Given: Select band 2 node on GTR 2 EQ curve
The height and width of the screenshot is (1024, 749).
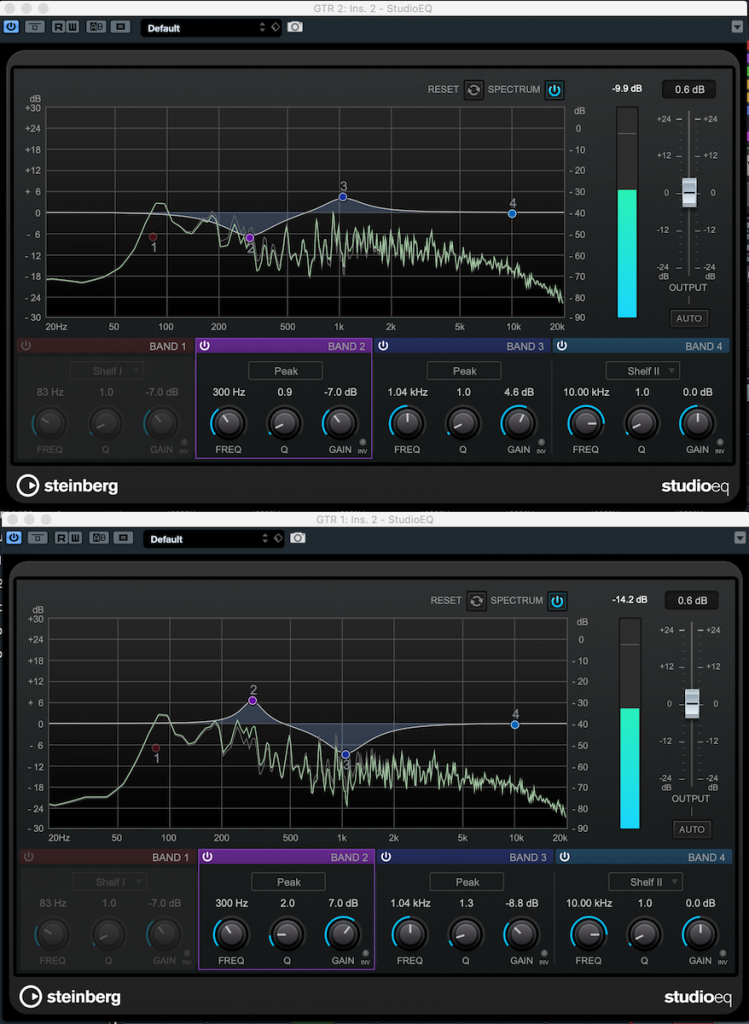Looking at the screenshot, I should click(249, 238).
